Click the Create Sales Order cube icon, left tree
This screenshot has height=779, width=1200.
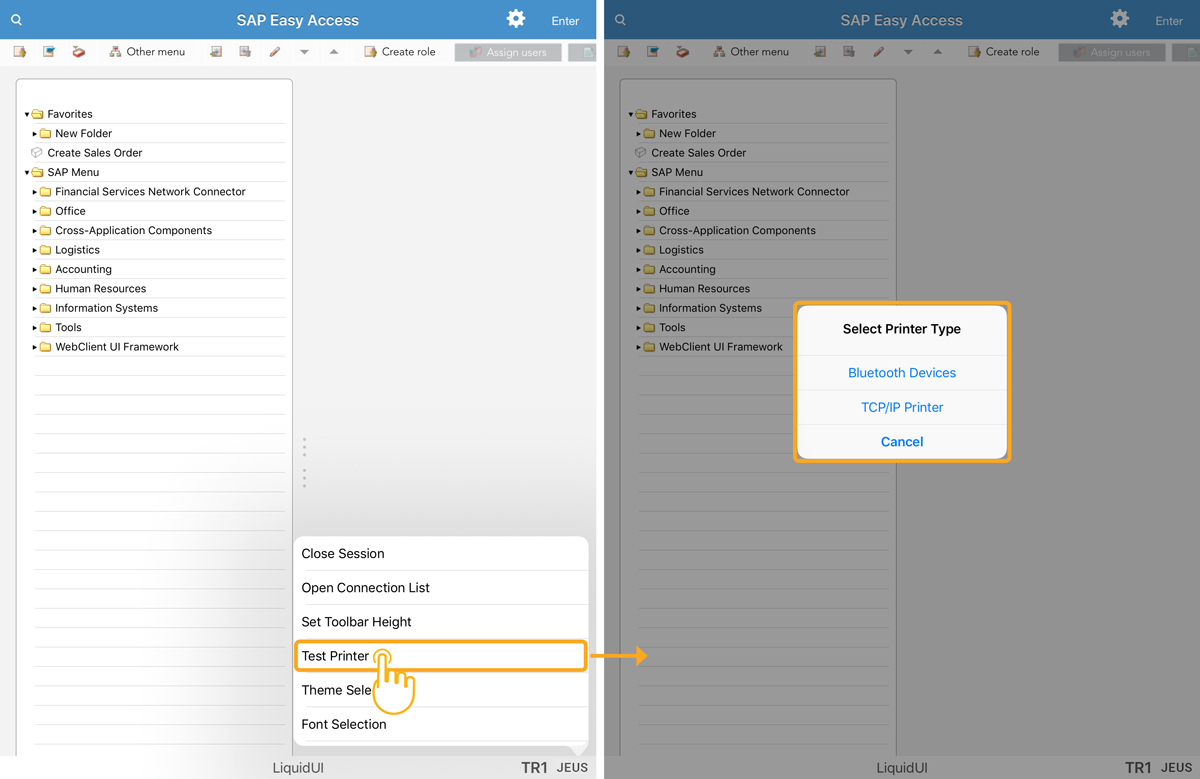37,153
